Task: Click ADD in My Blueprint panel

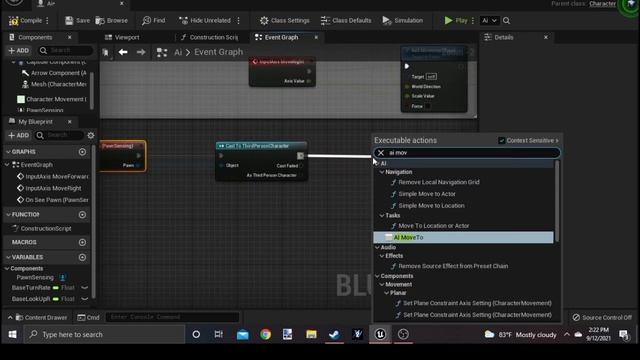Action: tap(19, 135)
